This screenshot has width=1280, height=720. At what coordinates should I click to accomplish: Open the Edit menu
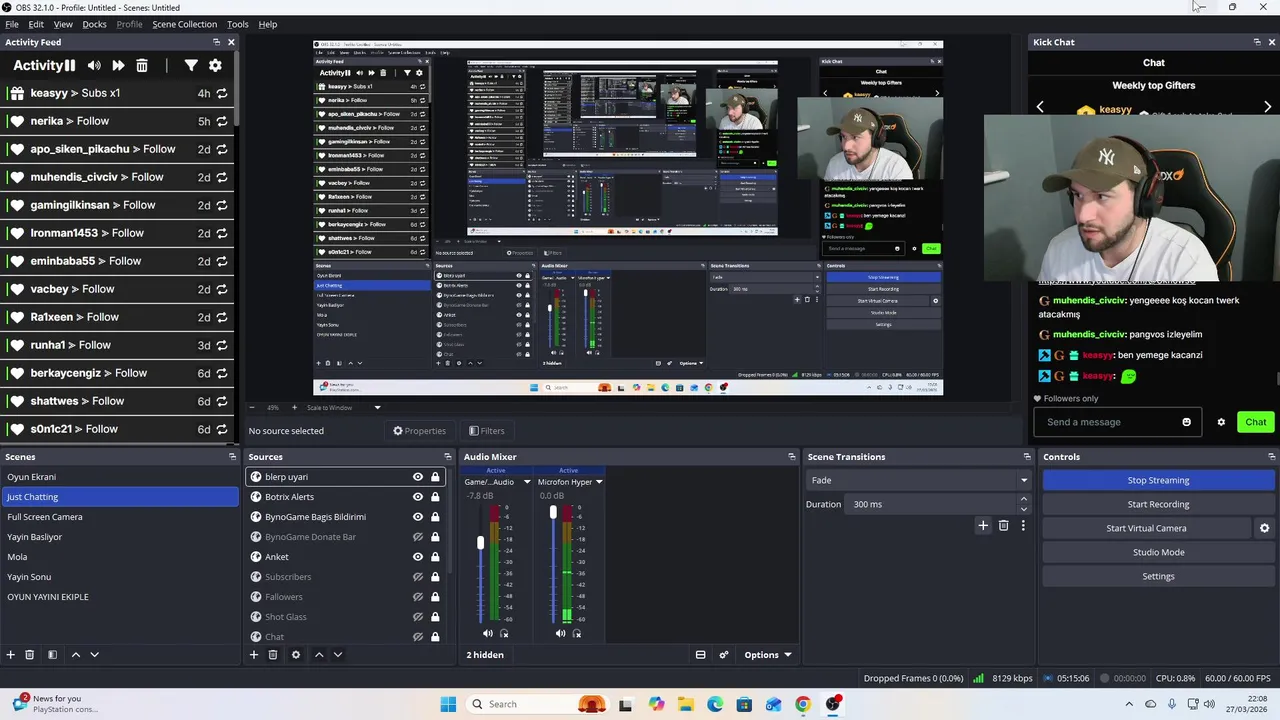click(x=36, y=24)
